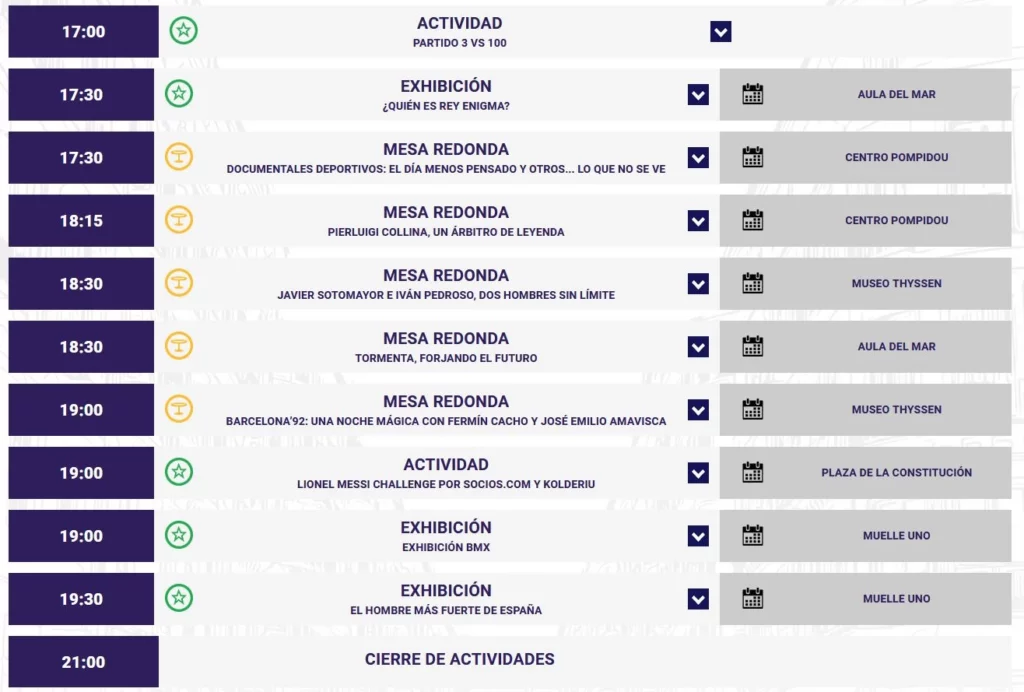Screen dimensions: 1024x692
Task: Click green star icon of Partido 3 vs 100
Action: tap(184, 31)
